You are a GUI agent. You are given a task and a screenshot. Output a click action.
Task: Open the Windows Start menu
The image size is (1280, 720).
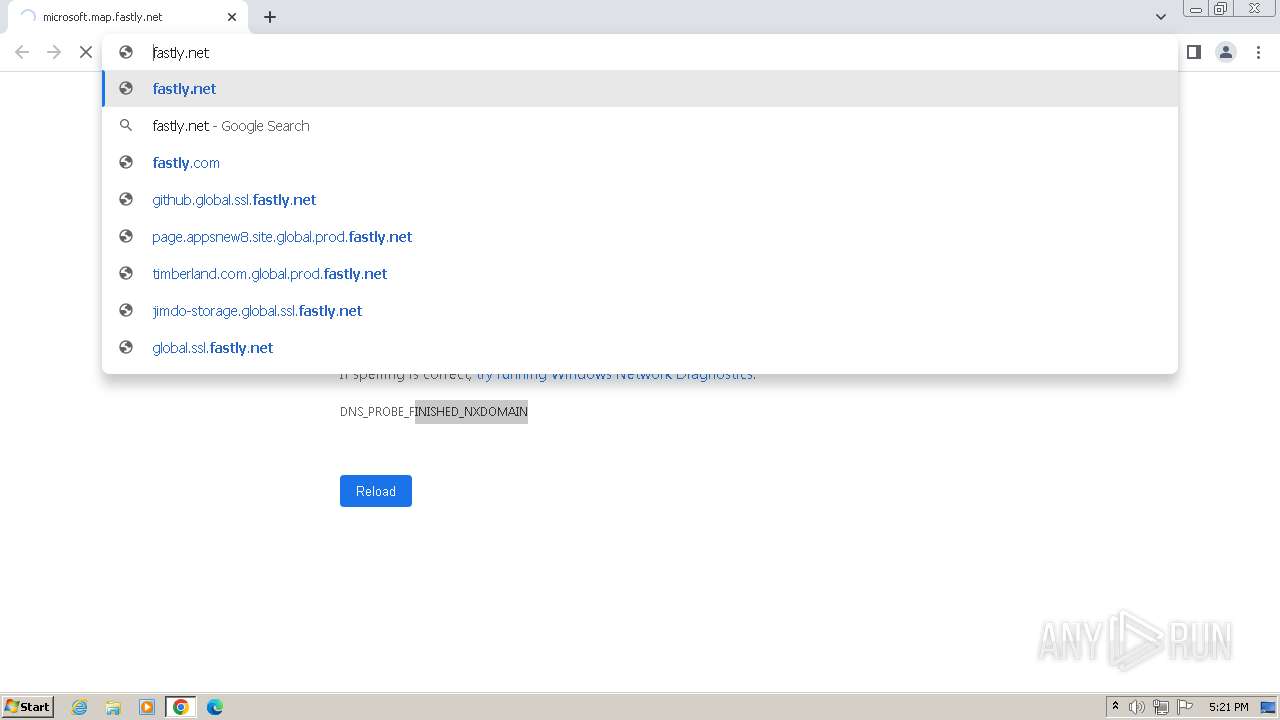[x=28, y=706]
